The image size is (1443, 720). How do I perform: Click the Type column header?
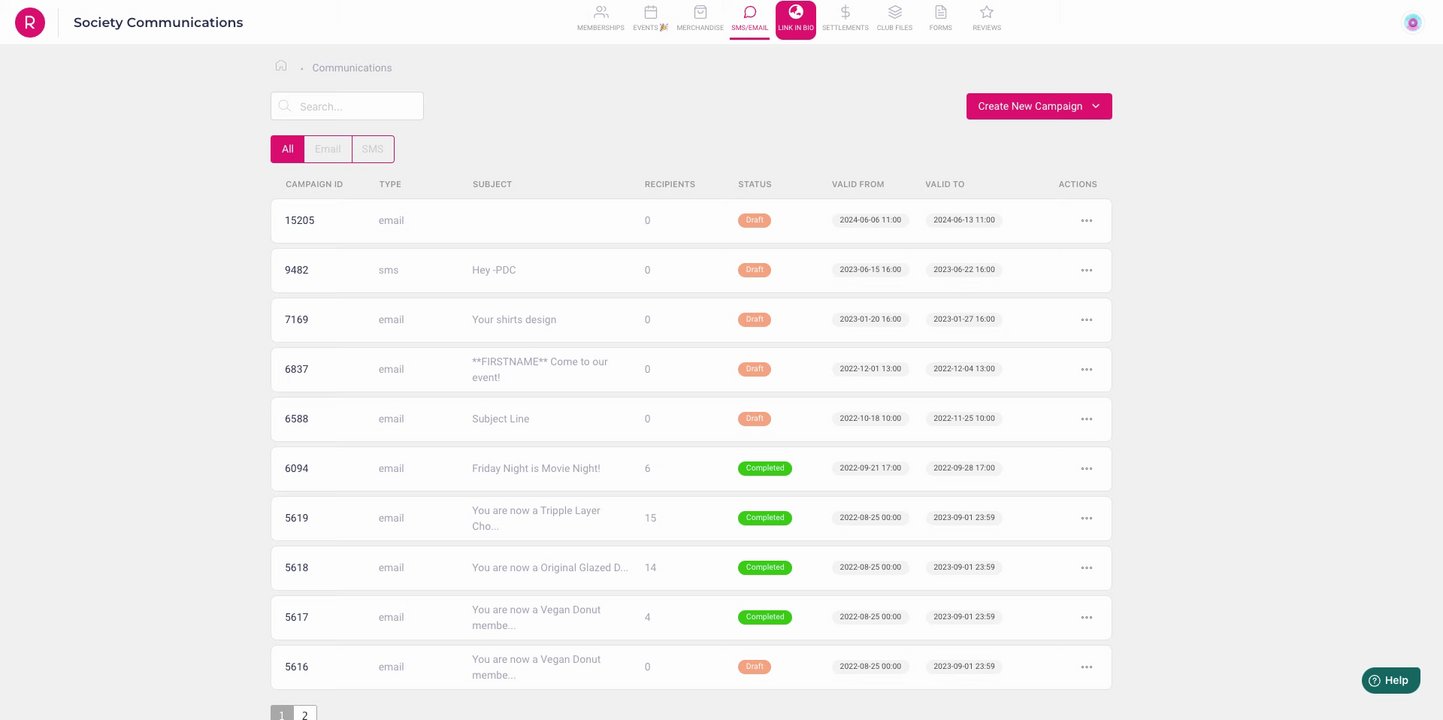click(x=390, y=184)
